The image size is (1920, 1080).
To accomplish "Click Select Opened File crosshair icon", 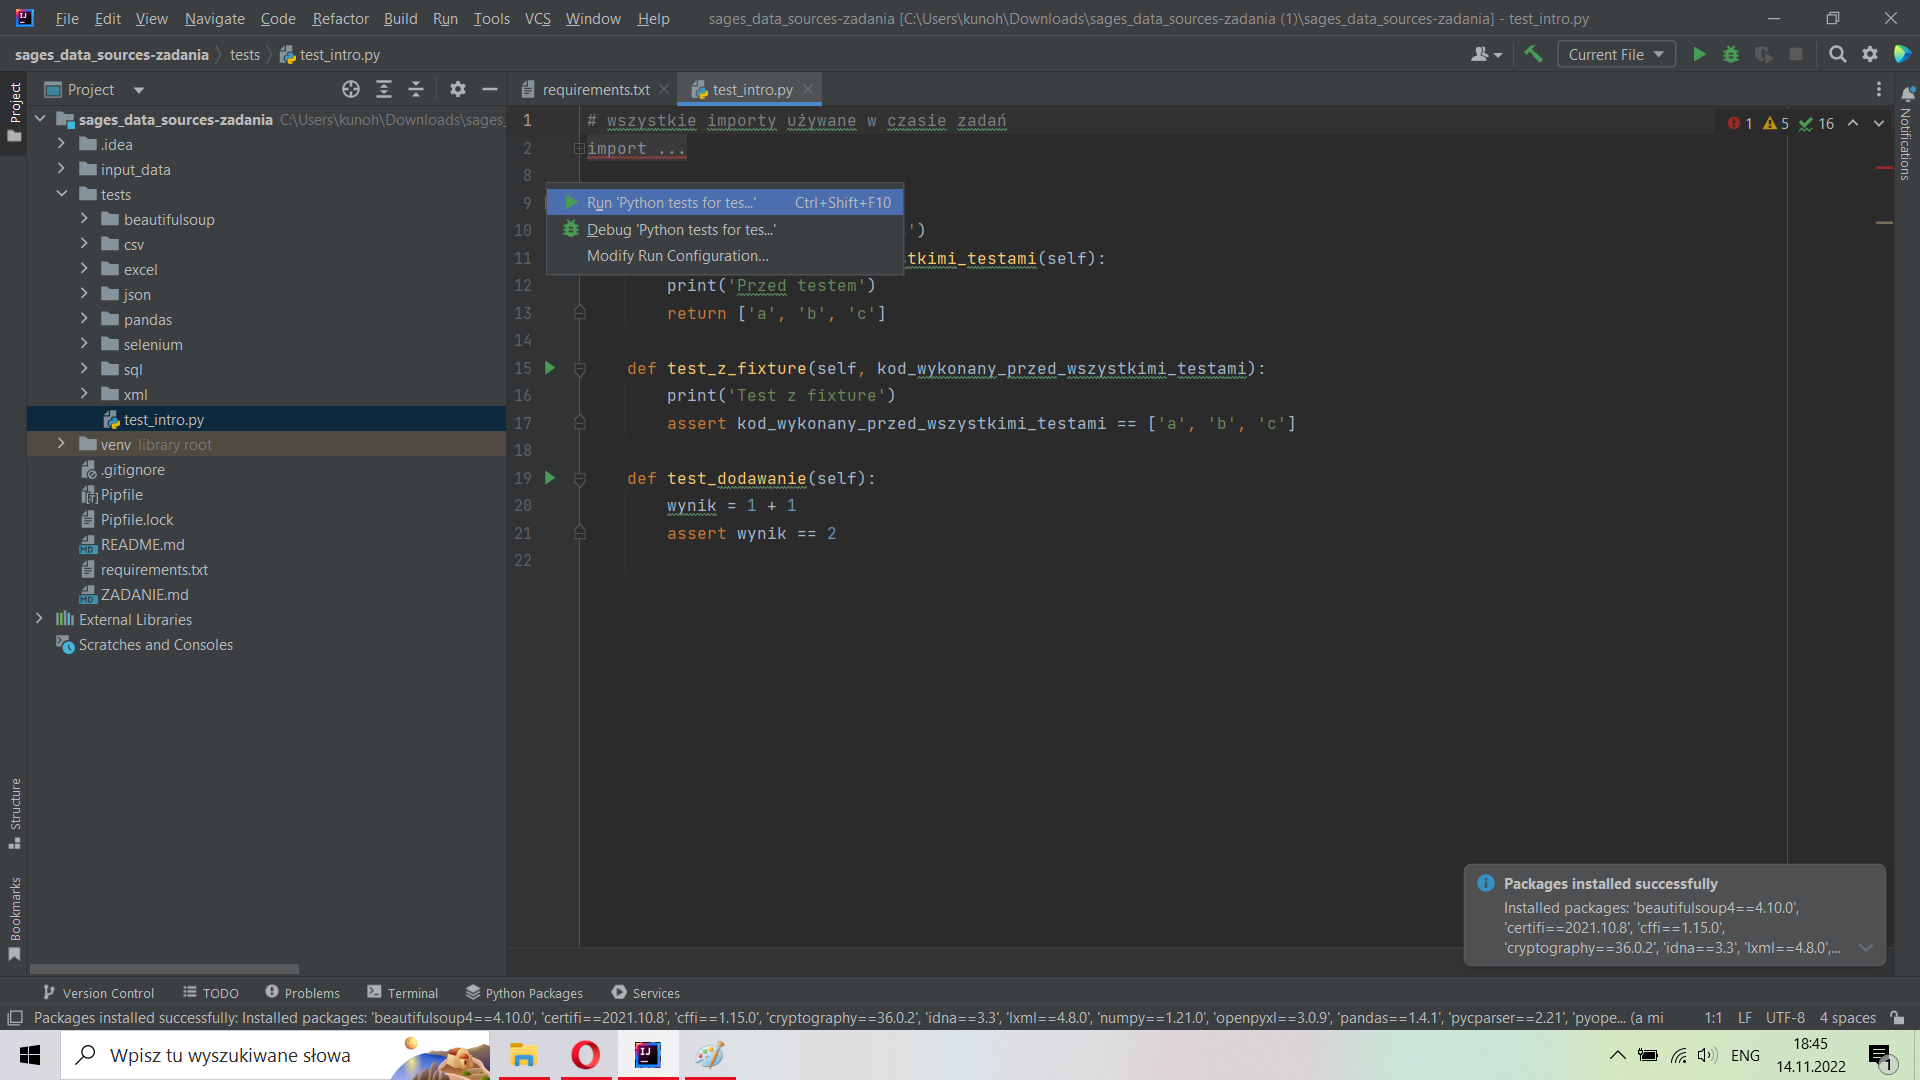I will [351, 89].
